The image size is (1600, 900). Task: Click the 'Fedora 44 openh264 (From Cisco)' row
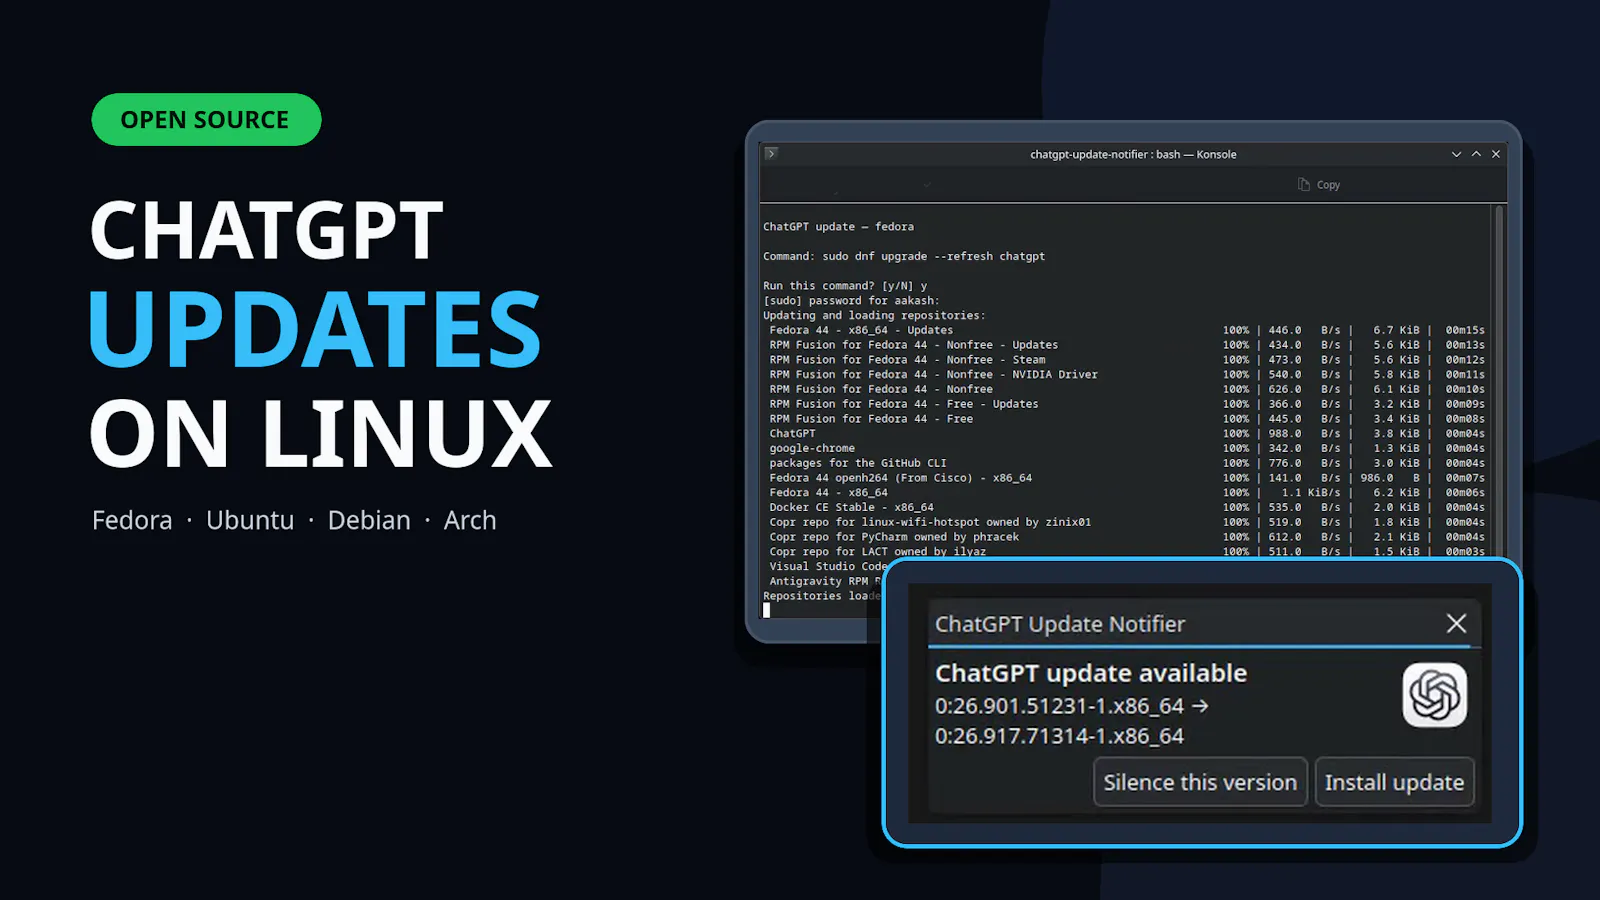[1127, 478]
